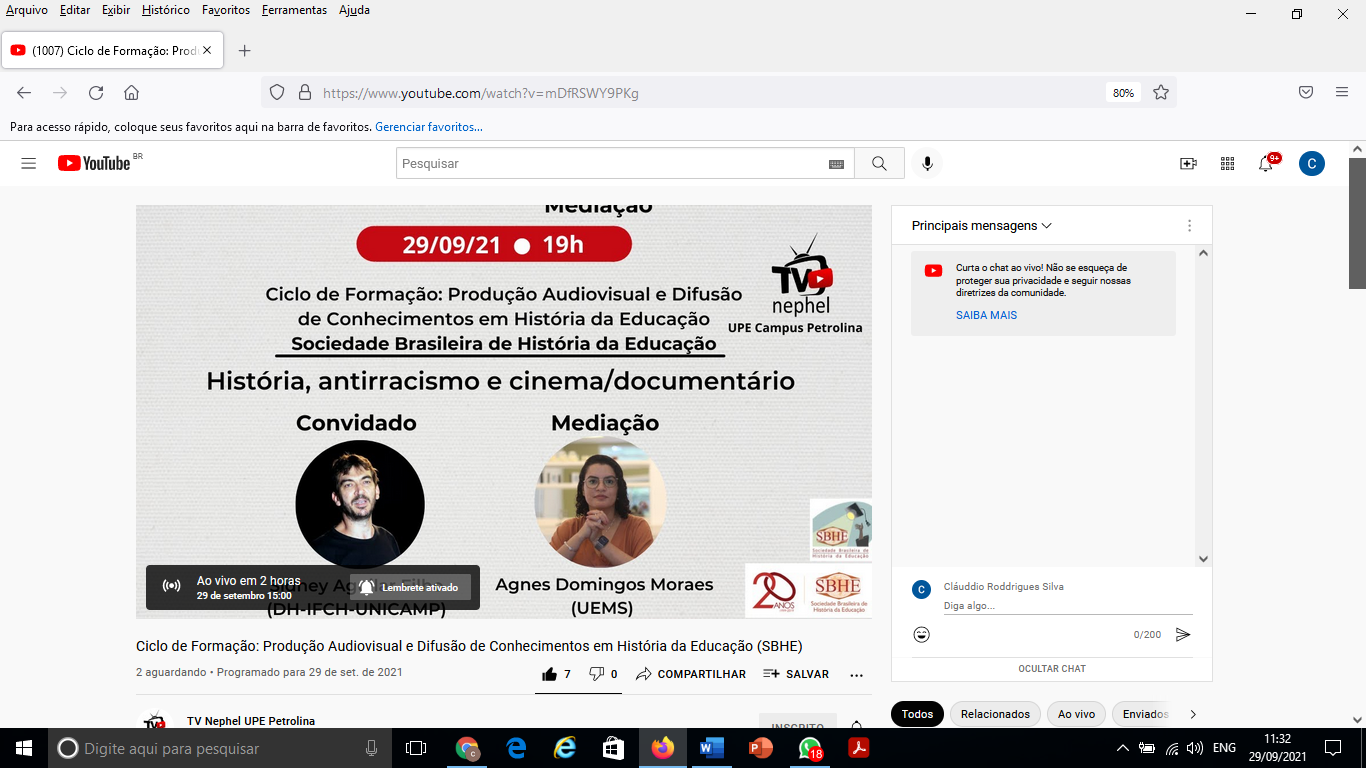Open new tab with plus button
1366x768 pixels.
244,50
